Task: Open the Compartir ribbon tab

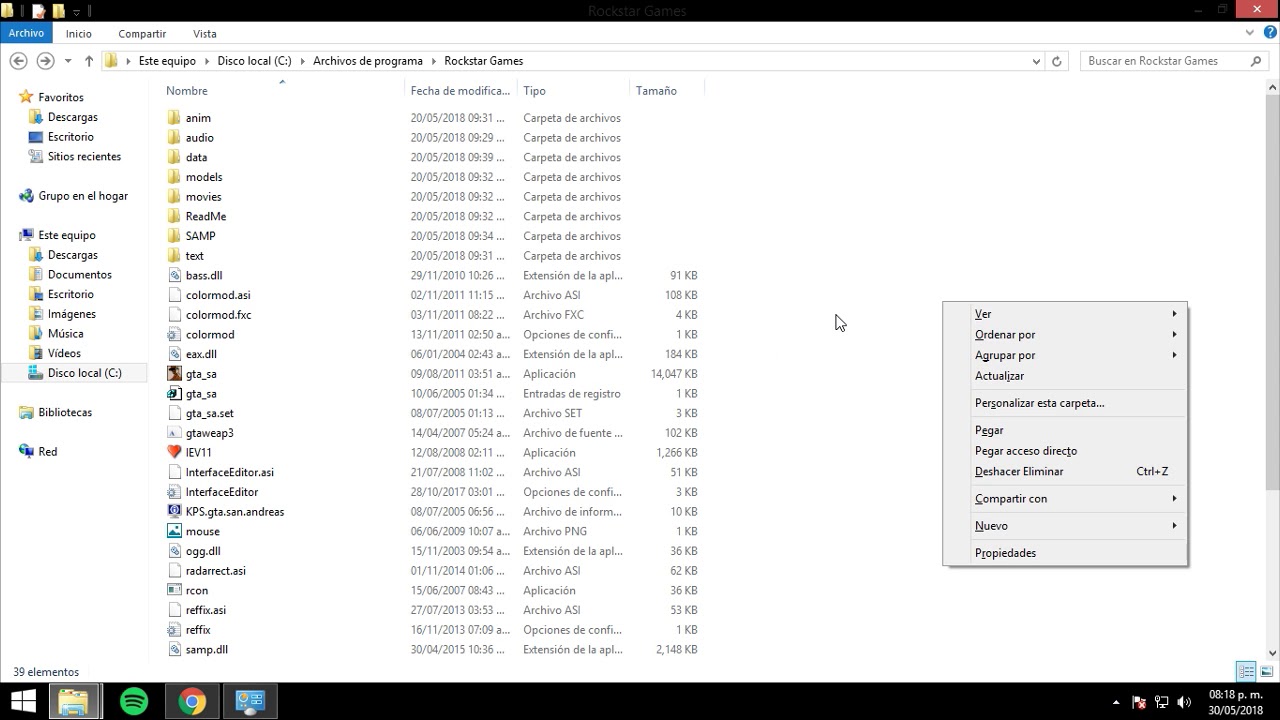Action: [142, 34]
